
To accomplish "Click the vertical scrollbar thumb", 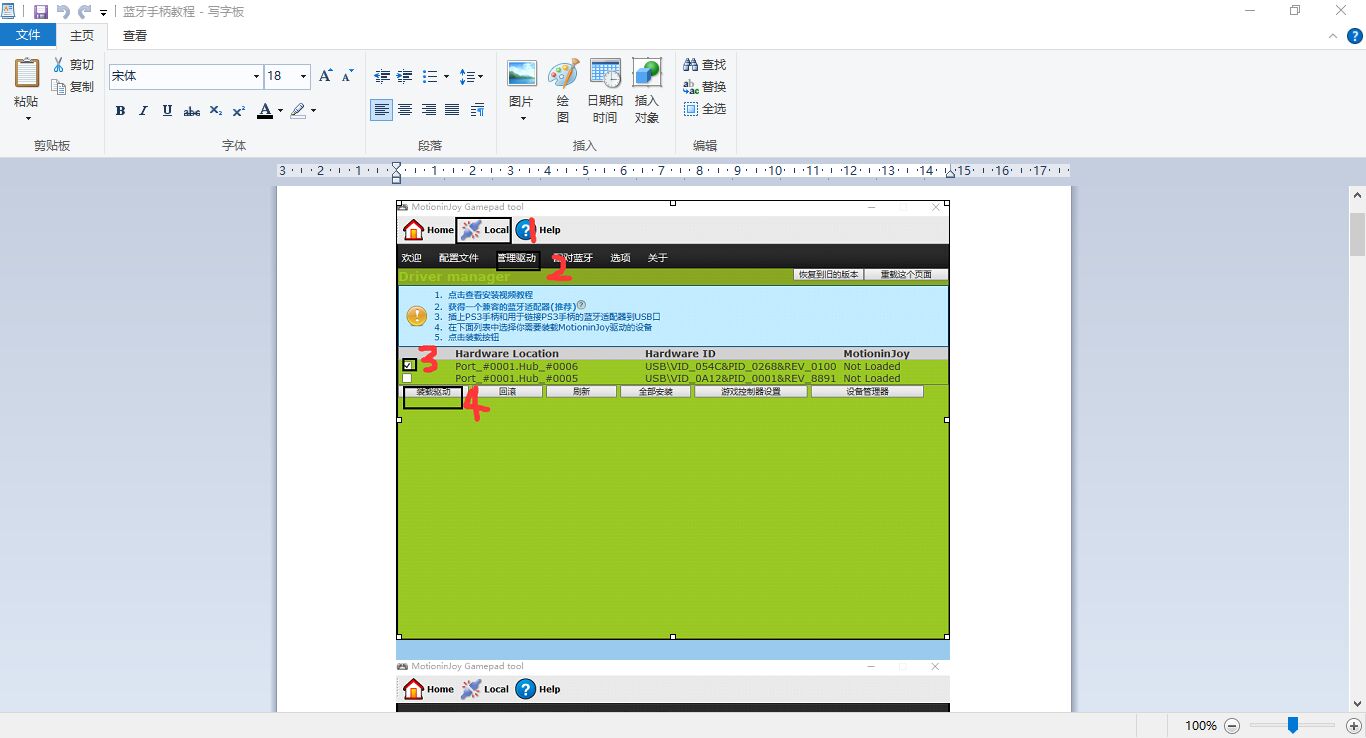I will [x=1357, y=235].
